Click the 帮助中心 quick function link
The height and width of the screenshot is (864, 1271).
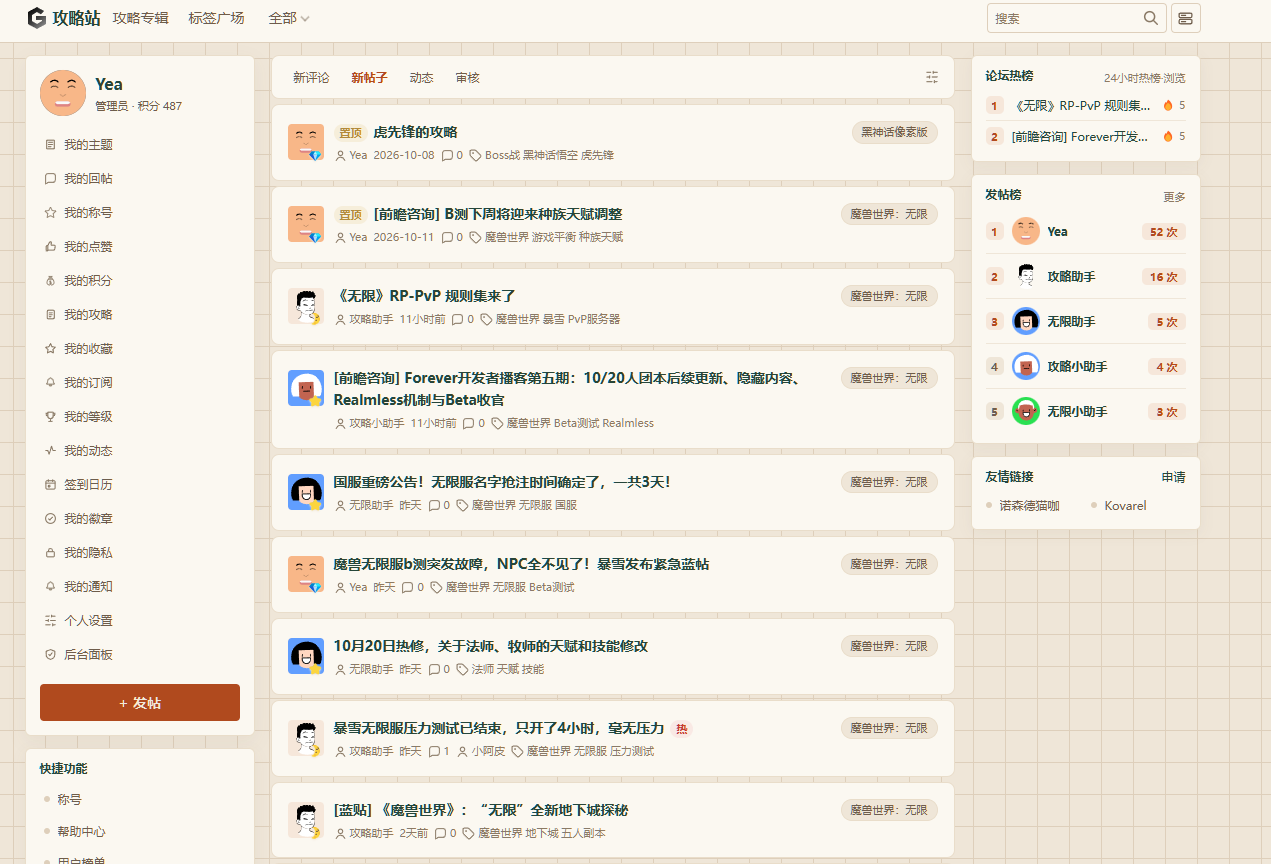[81, 832]
